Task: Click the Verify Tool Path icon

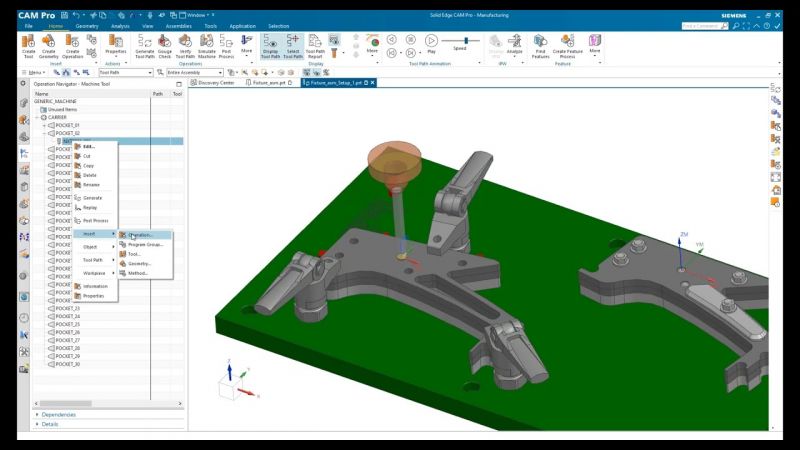Action: tap(185, 44)
